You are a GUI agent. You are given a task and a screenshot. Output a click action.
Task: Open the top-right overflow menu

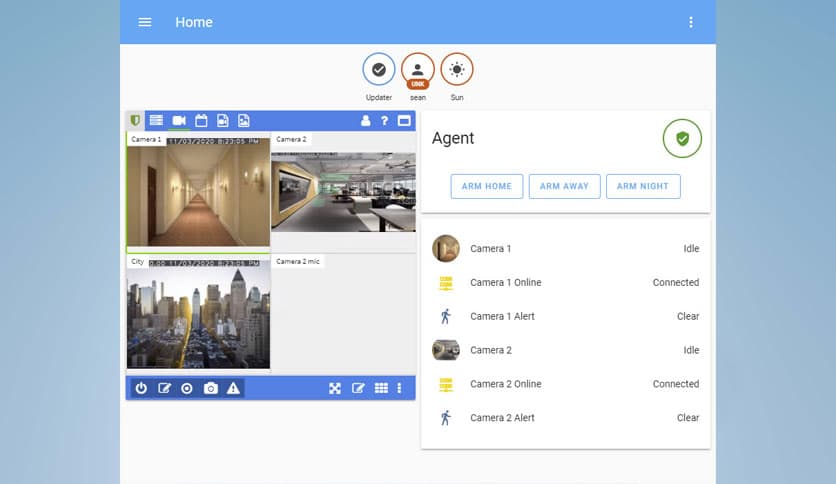pyautogui.click(x=690, y=22)
